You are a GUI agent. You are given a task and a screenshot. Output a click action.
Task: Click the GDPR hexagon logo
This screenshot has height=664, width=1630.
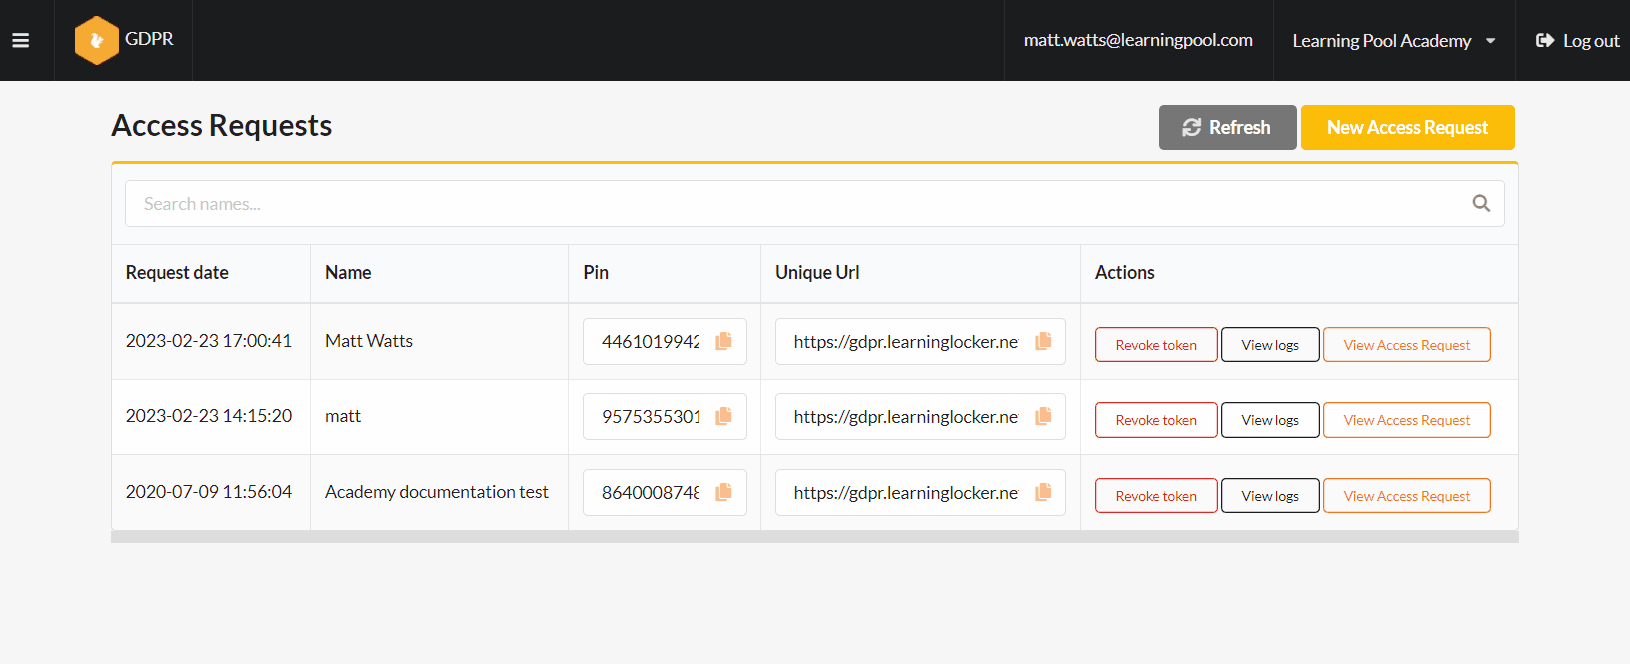pyautogui.click(x=97, y=40)
